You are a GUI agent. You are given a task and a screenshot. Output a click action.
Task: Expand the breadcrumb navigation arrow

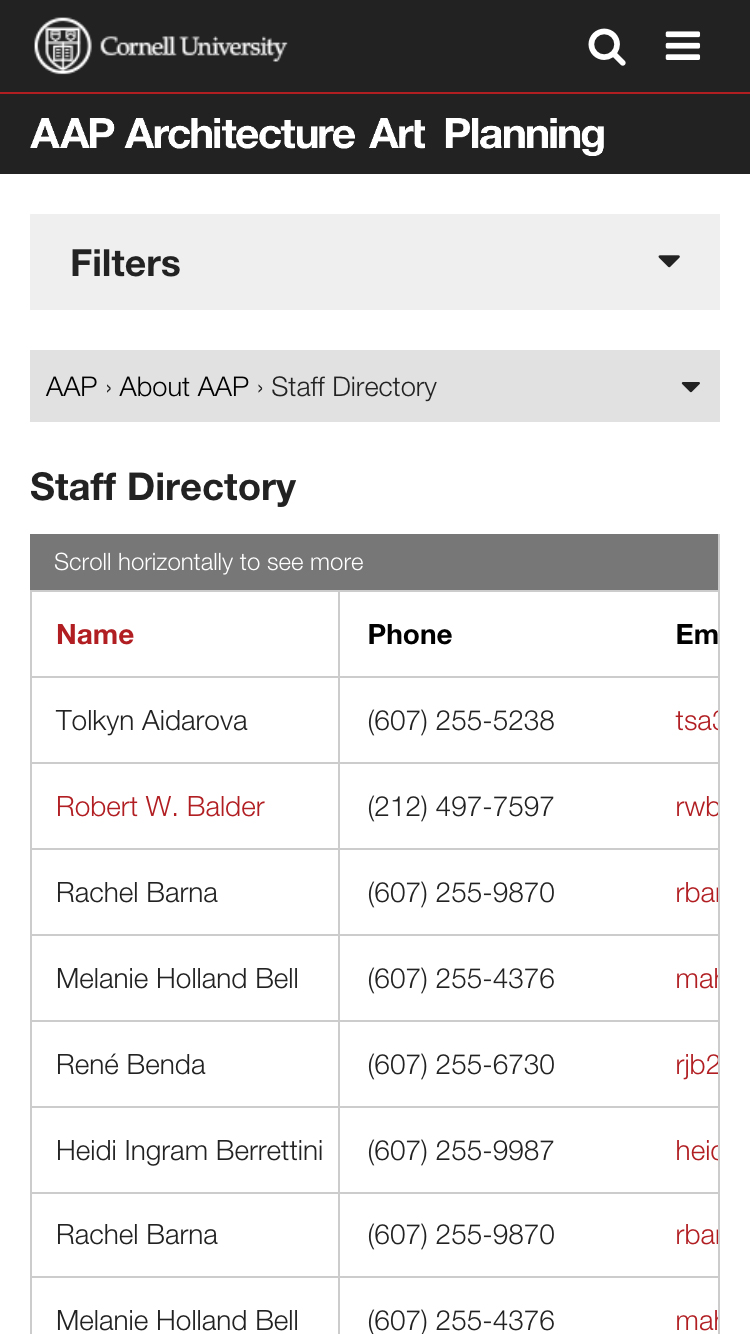pyautogui.click(x=690, y=387)
